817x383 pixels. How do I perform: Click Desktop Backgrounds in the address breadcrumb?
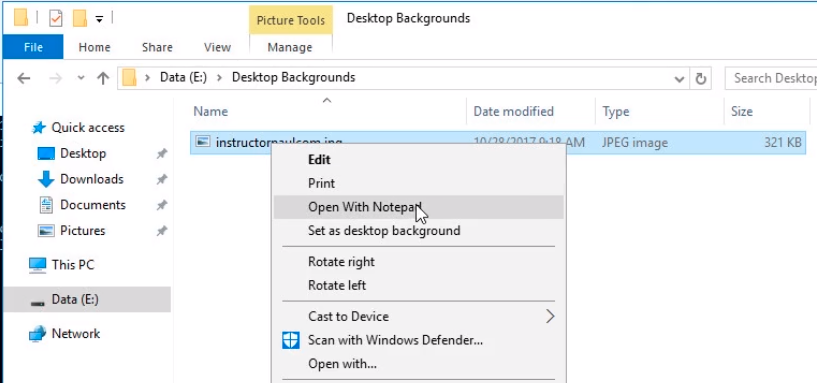click(293, 78)
